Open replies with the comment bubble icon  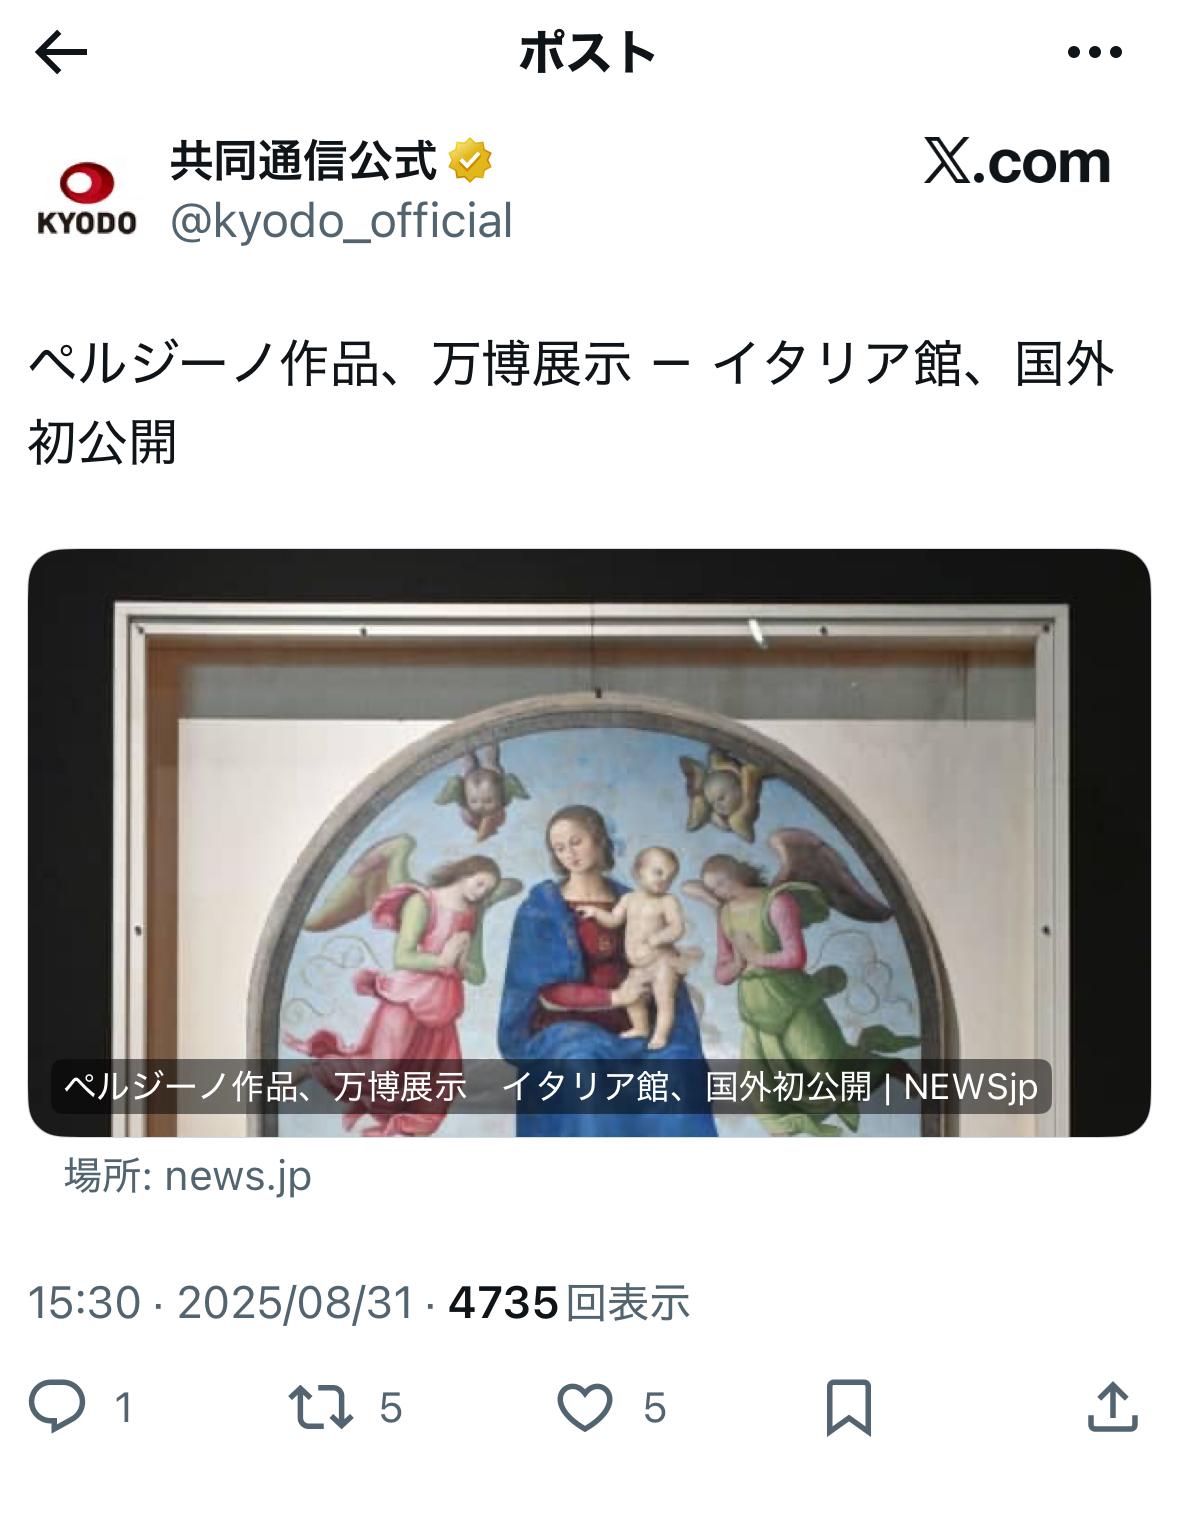[57, 1406]
